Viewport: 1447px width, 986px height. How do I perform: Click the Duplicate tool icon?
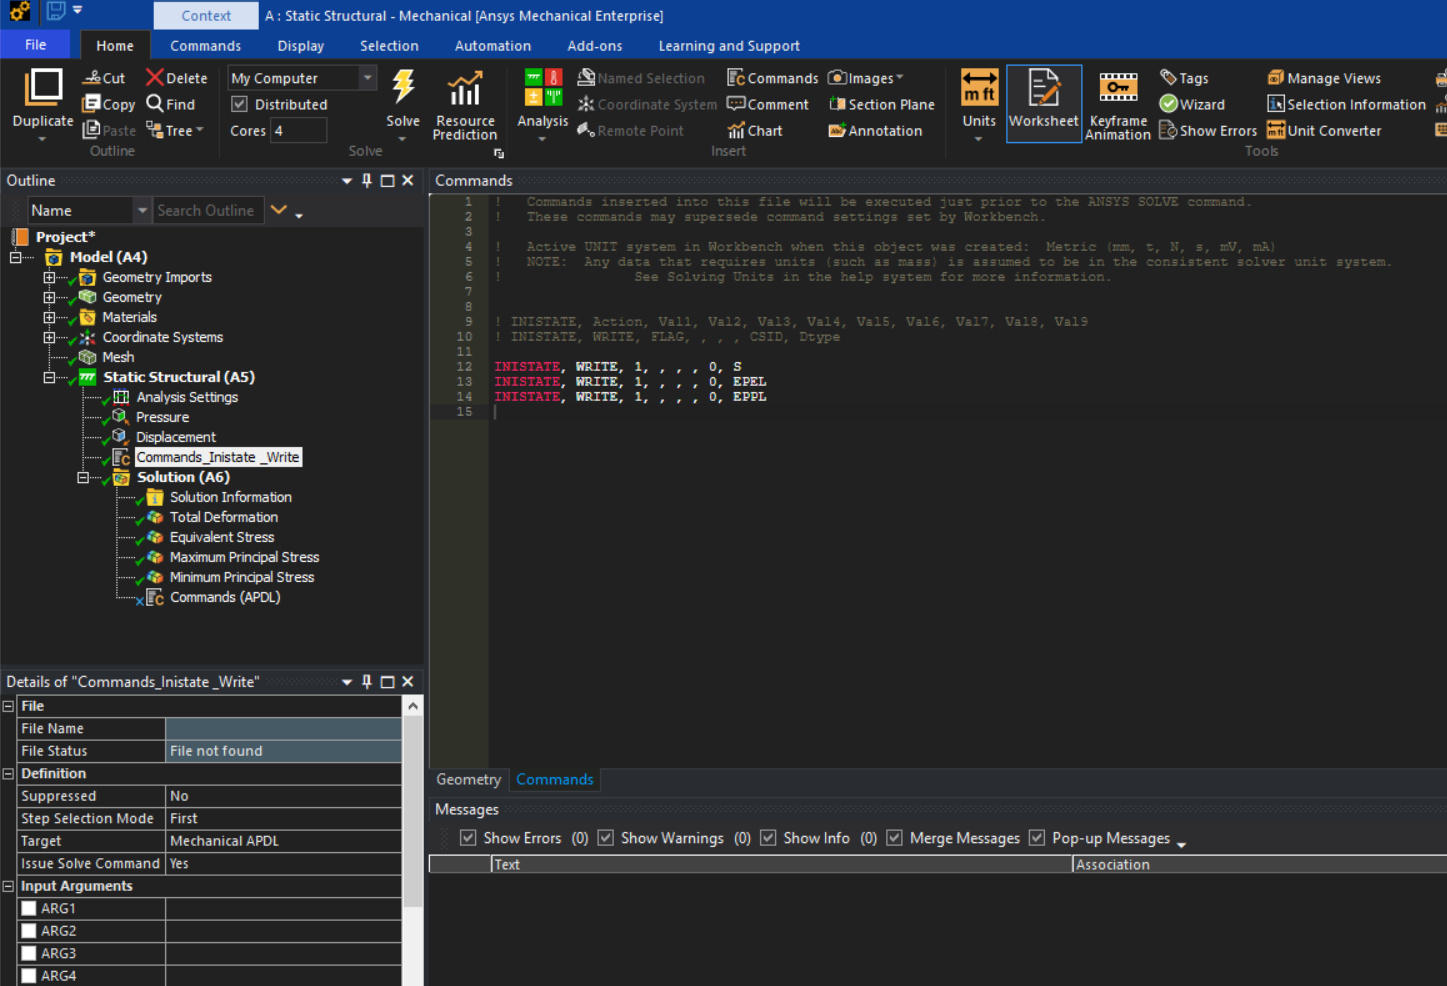point(43,87)
